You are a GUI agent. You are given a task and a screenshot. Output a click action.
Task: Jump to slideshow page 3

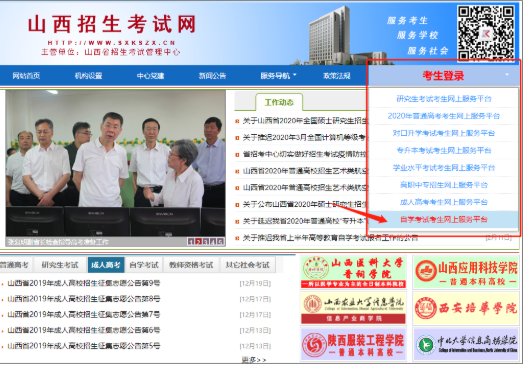click(206, 241)
